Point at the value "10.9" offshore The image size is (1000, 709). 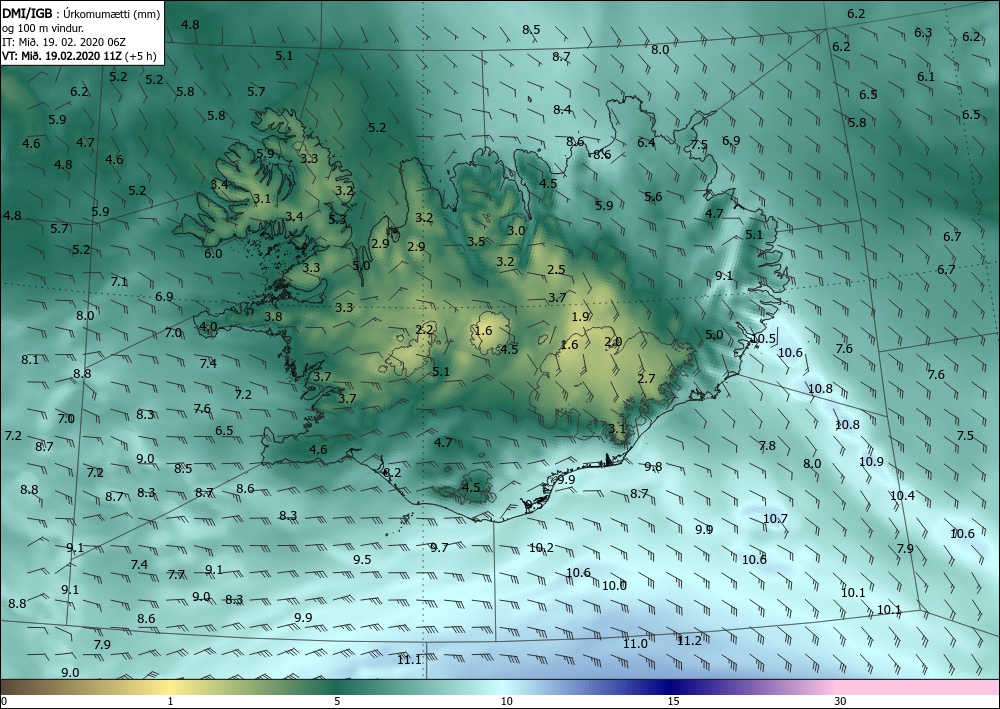point(871,462)
